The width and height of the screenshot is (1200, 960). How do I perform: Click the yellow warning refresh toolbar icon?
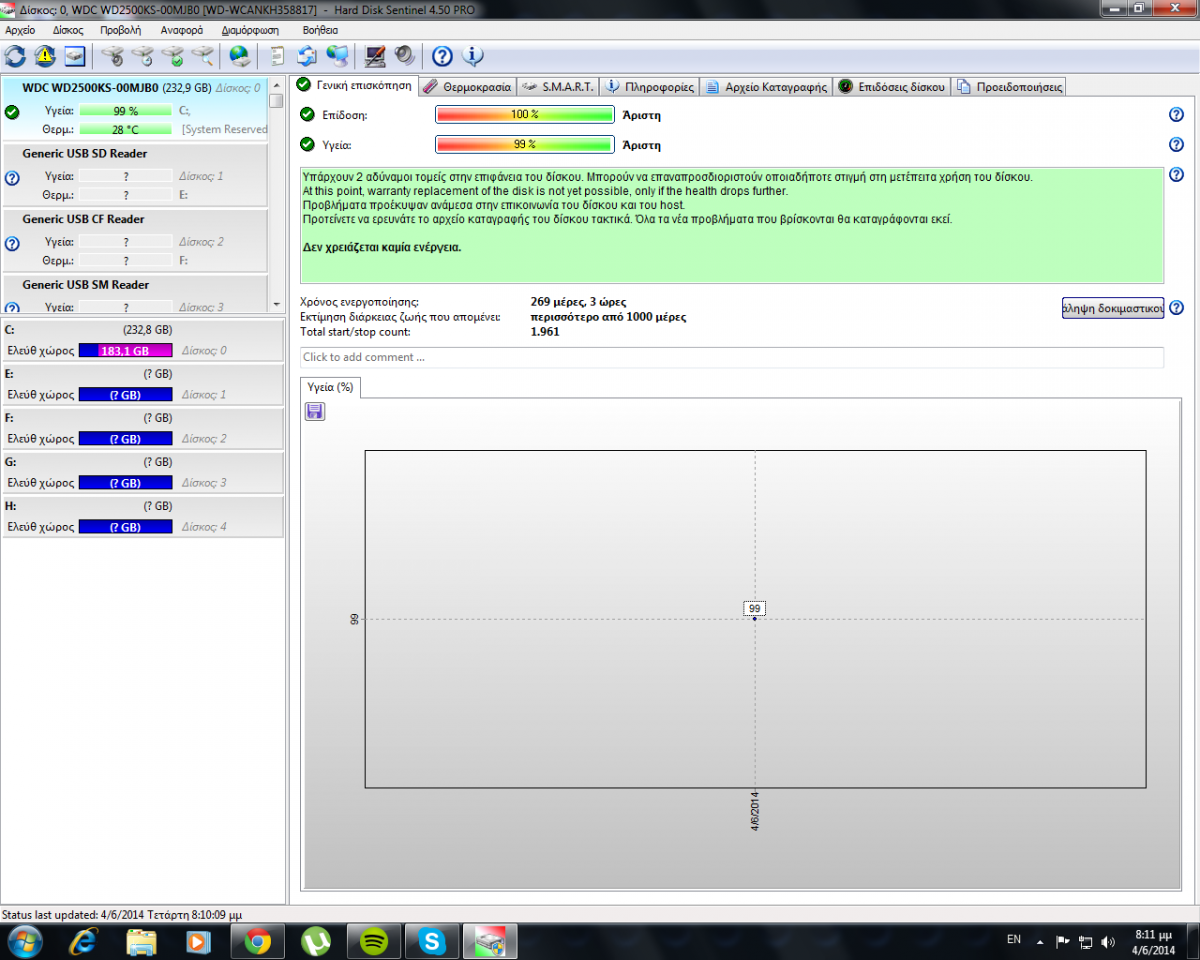[x=45, y=55]
